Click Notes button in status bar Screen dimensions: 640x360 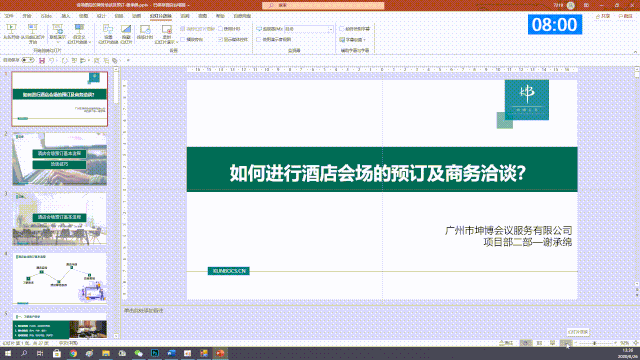[506, 343]
